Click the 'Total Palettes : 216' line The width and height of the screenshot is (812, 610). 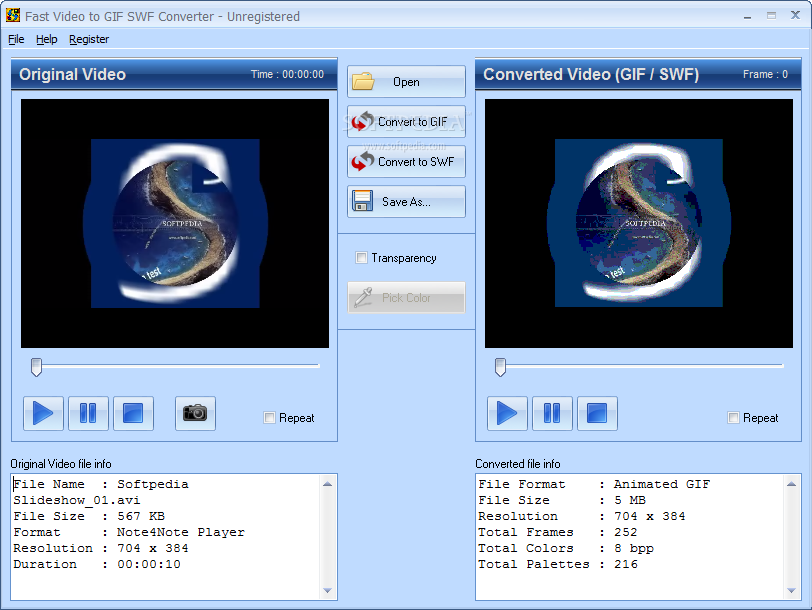(558, 564)
